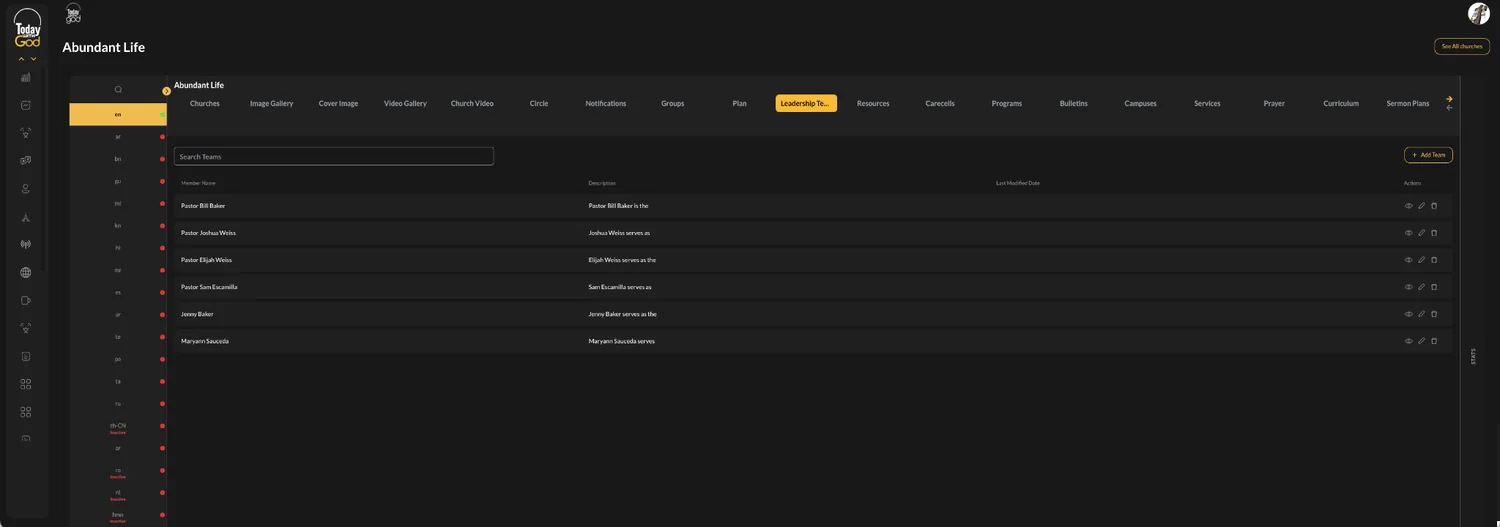The height and width of the screenshot is (527, 1500).
Task: Click See All churches button
Action: (x=1462, y=46)
